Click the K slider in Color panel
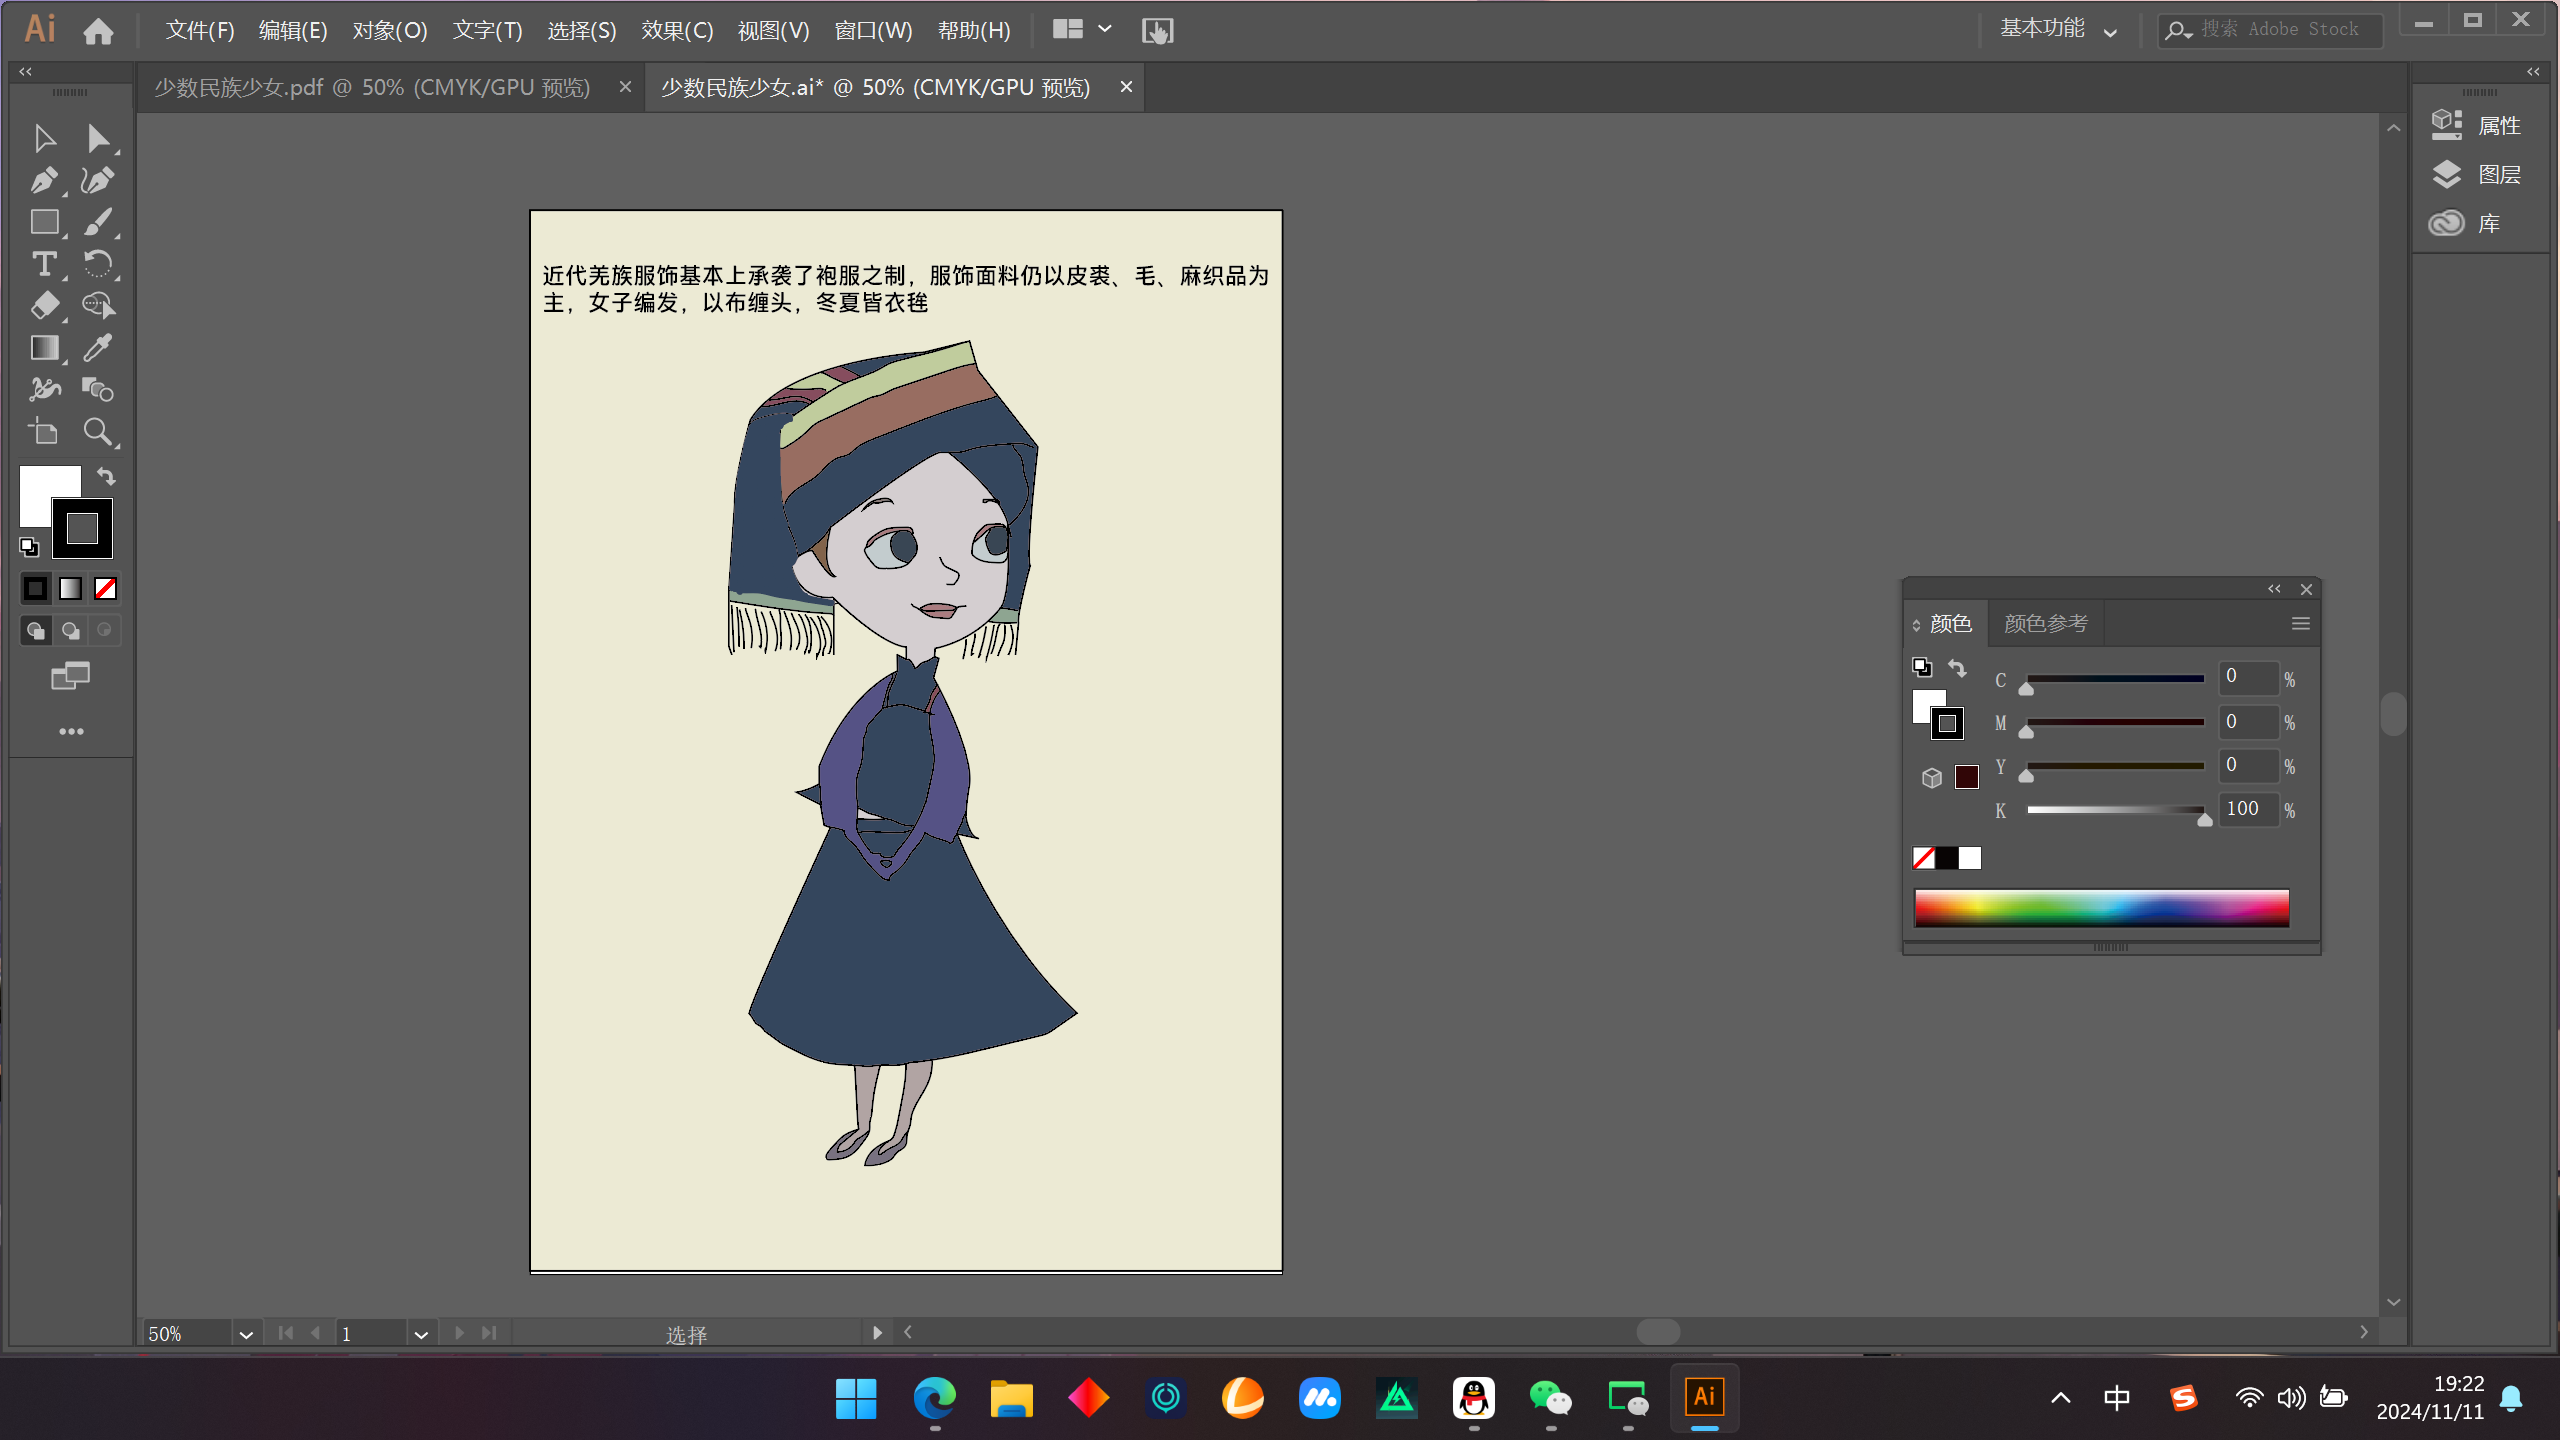Viewport: 2560px width, 1440px height. pyautogui.click(x=2115, y=810)
